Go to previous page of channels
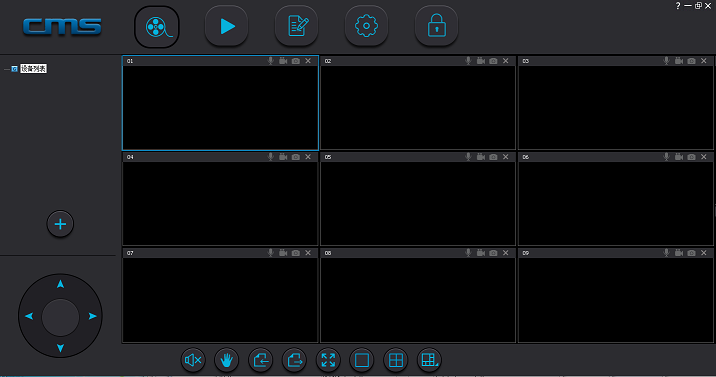The width and height of the screenshot is (716, 377). click(261, 360)
